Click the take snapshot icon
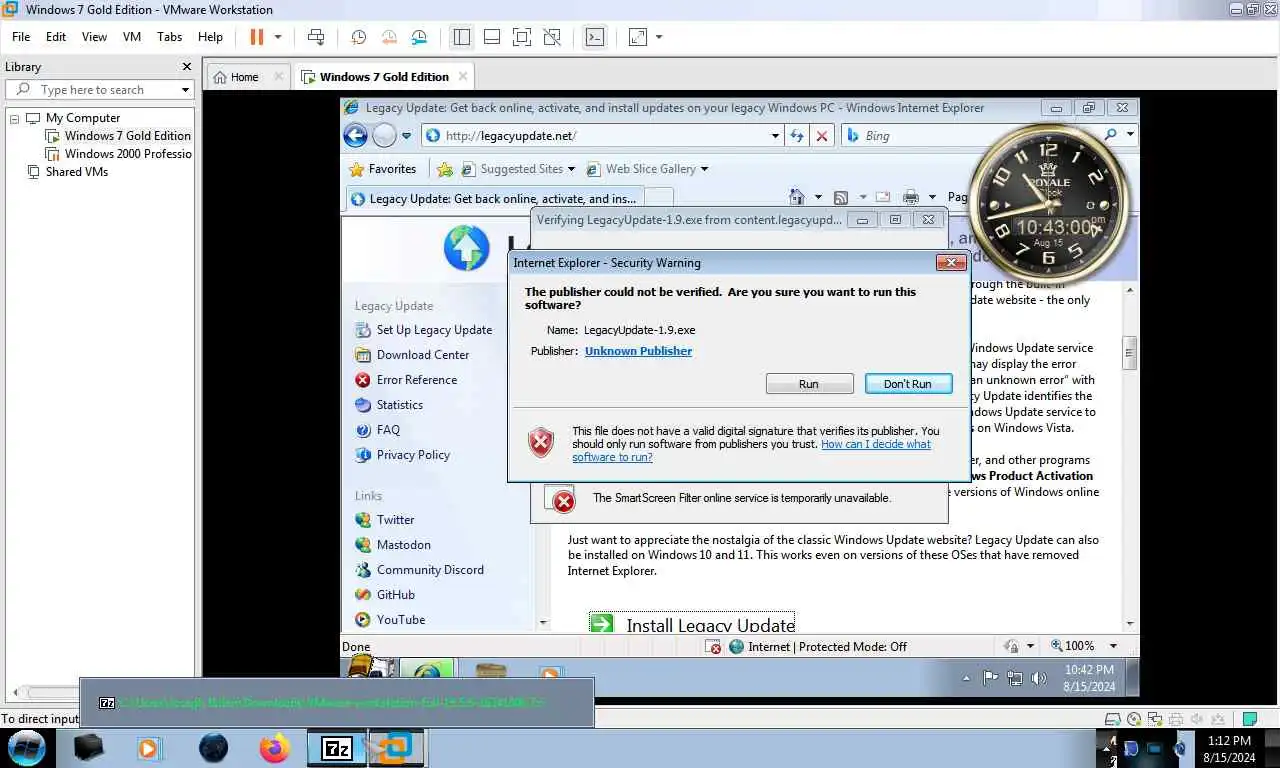 pos(358,37)
